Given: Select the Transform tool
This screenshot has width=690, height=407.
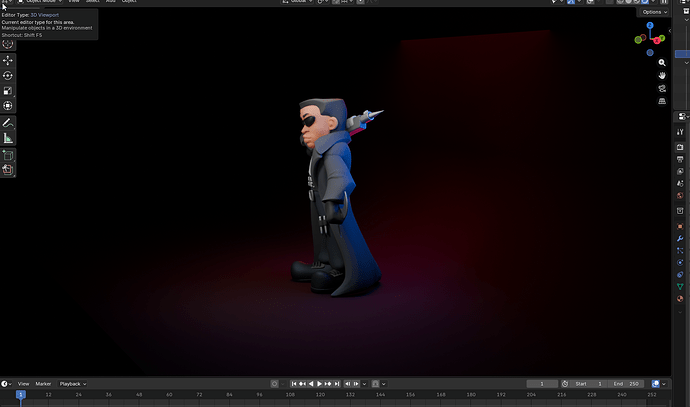Looking at the screenshot, I should [x=7, y=106].
